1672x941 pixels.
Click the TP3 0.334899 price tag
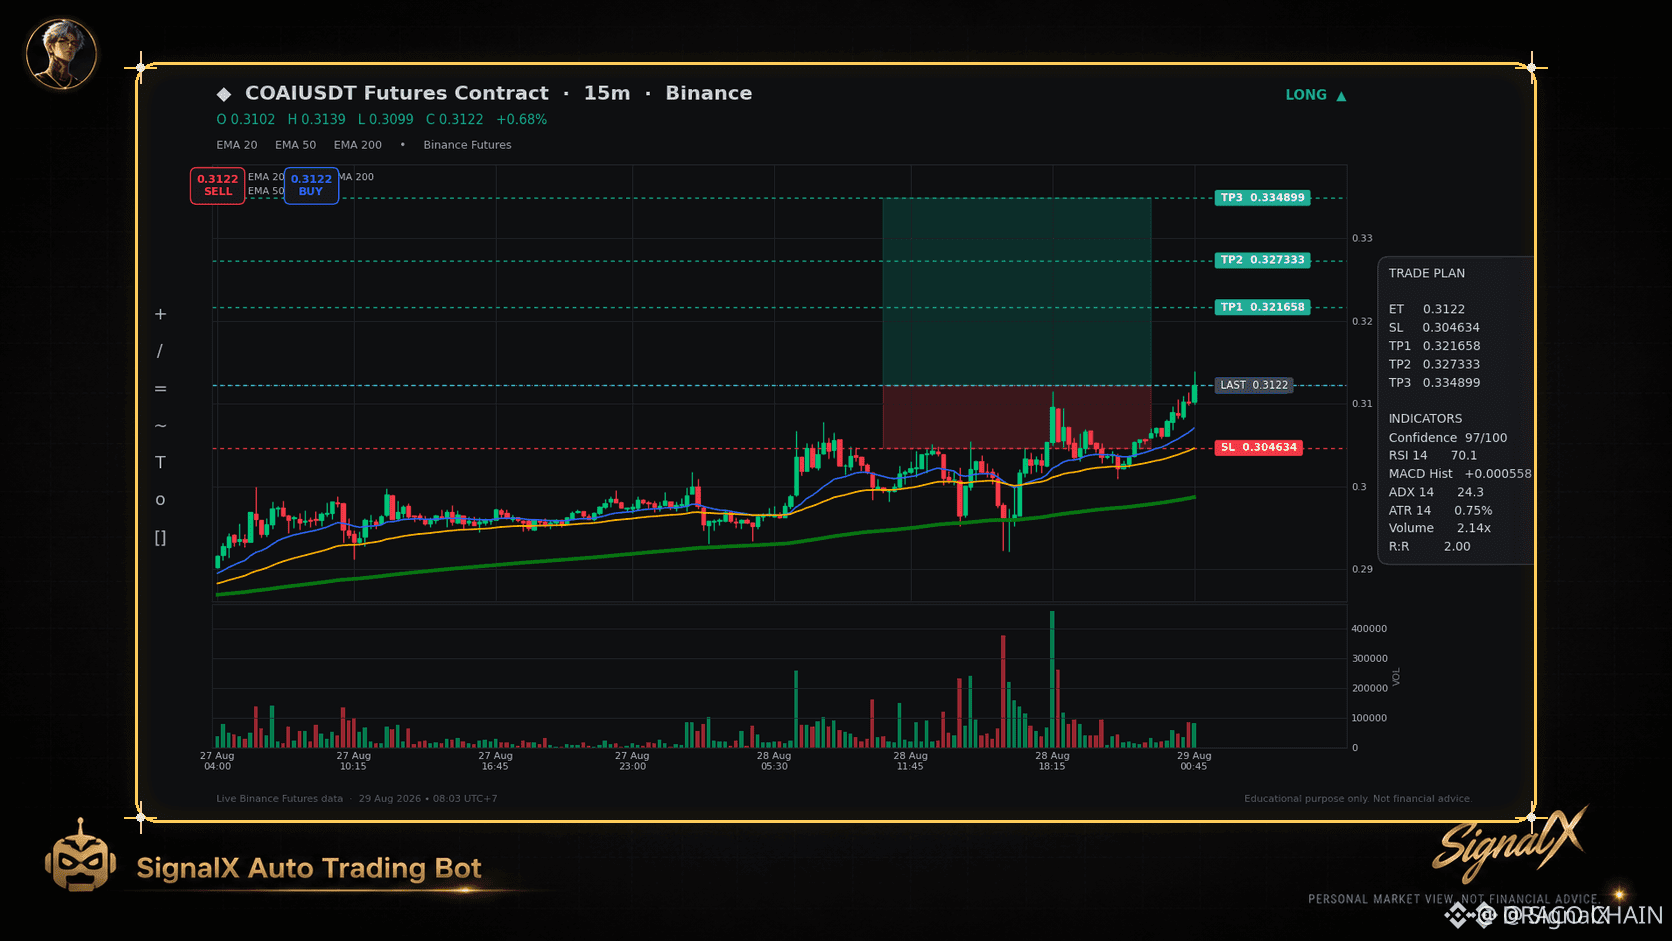coord(1262,198)
